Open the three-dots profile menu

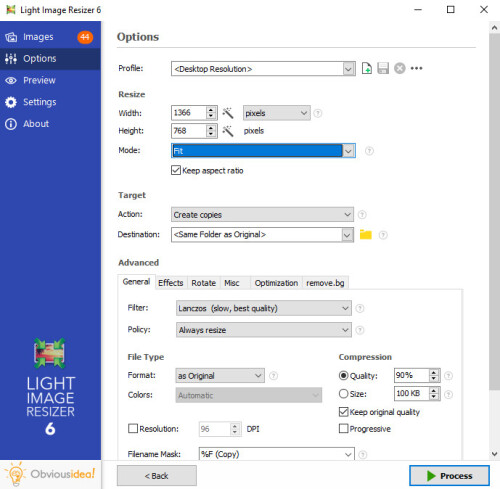coord(416,68)
